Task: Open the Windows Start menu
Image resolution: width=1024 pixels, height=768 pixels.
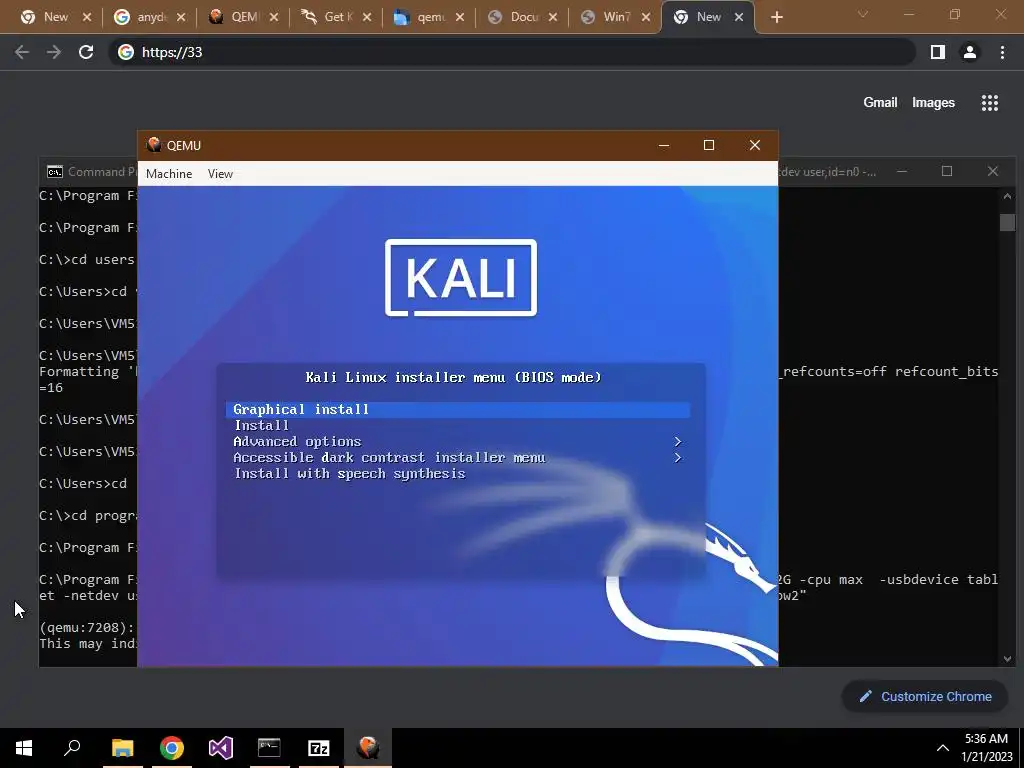Action: (24, 748)
